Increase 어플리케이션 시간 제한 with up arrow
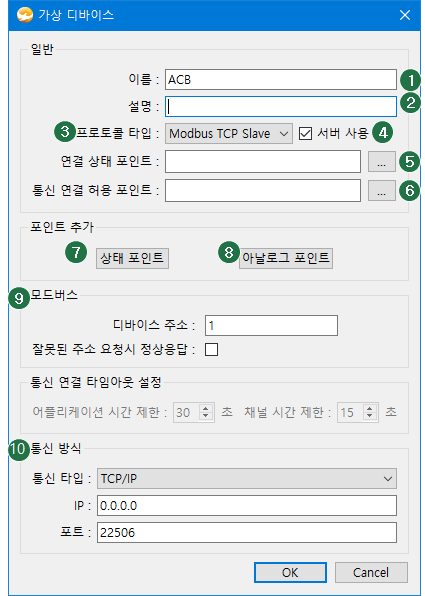The width and height of the screenshot is (425, 596). 206,409
